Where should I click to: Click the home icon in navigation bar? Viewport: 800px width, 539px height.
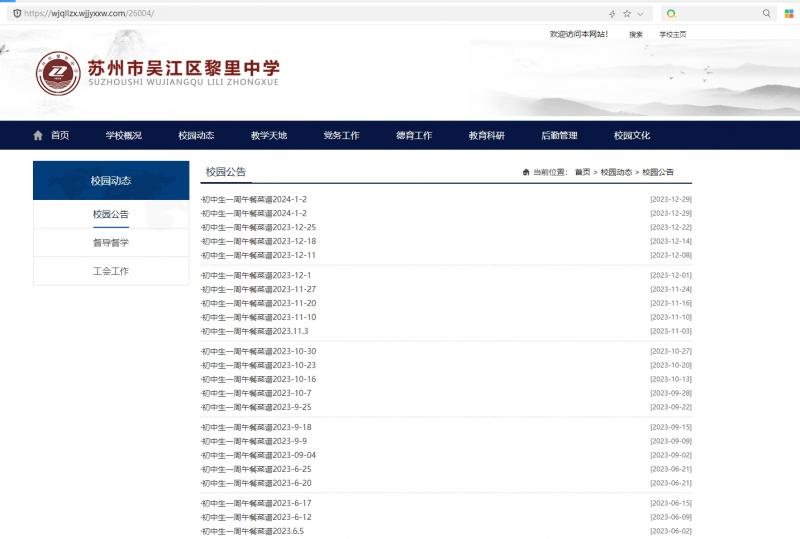pos(38,135)
